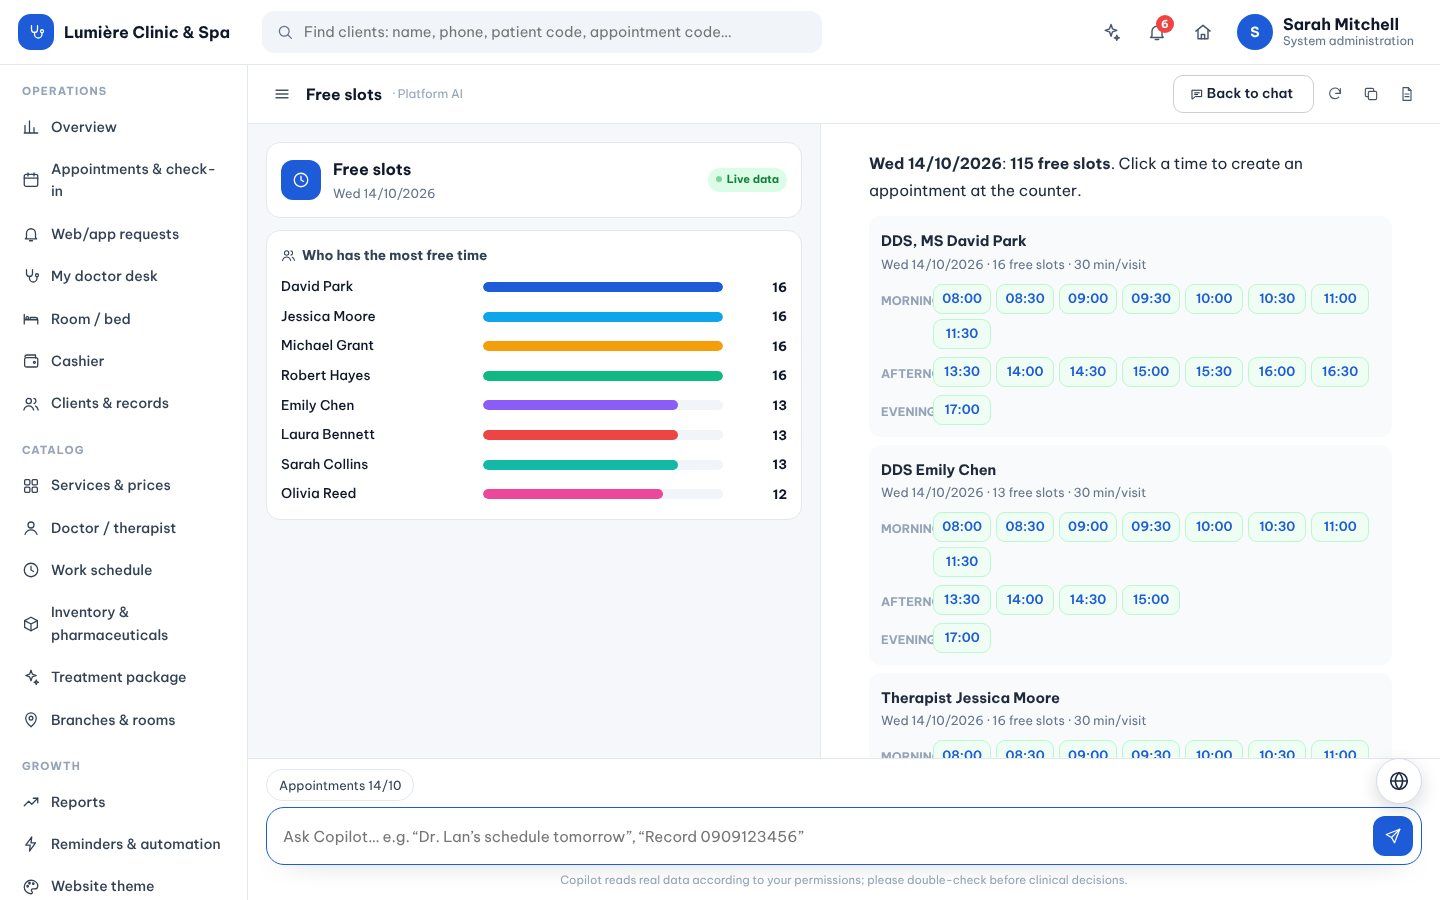Pick Emily Chen's 15:00 afternoon slot

click(1151, 599)
